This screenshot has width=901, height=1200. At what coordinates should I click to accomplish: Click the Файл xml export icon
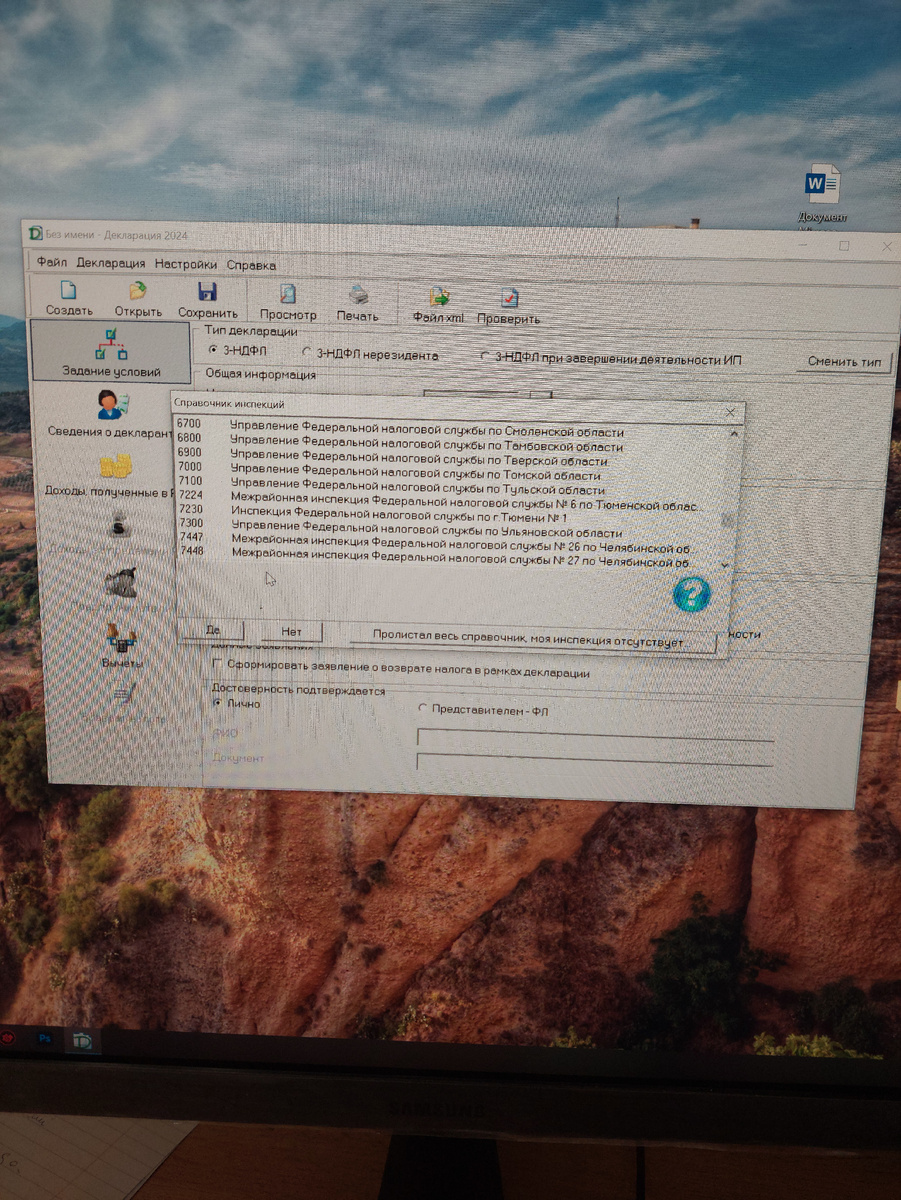tap(439, 297)
